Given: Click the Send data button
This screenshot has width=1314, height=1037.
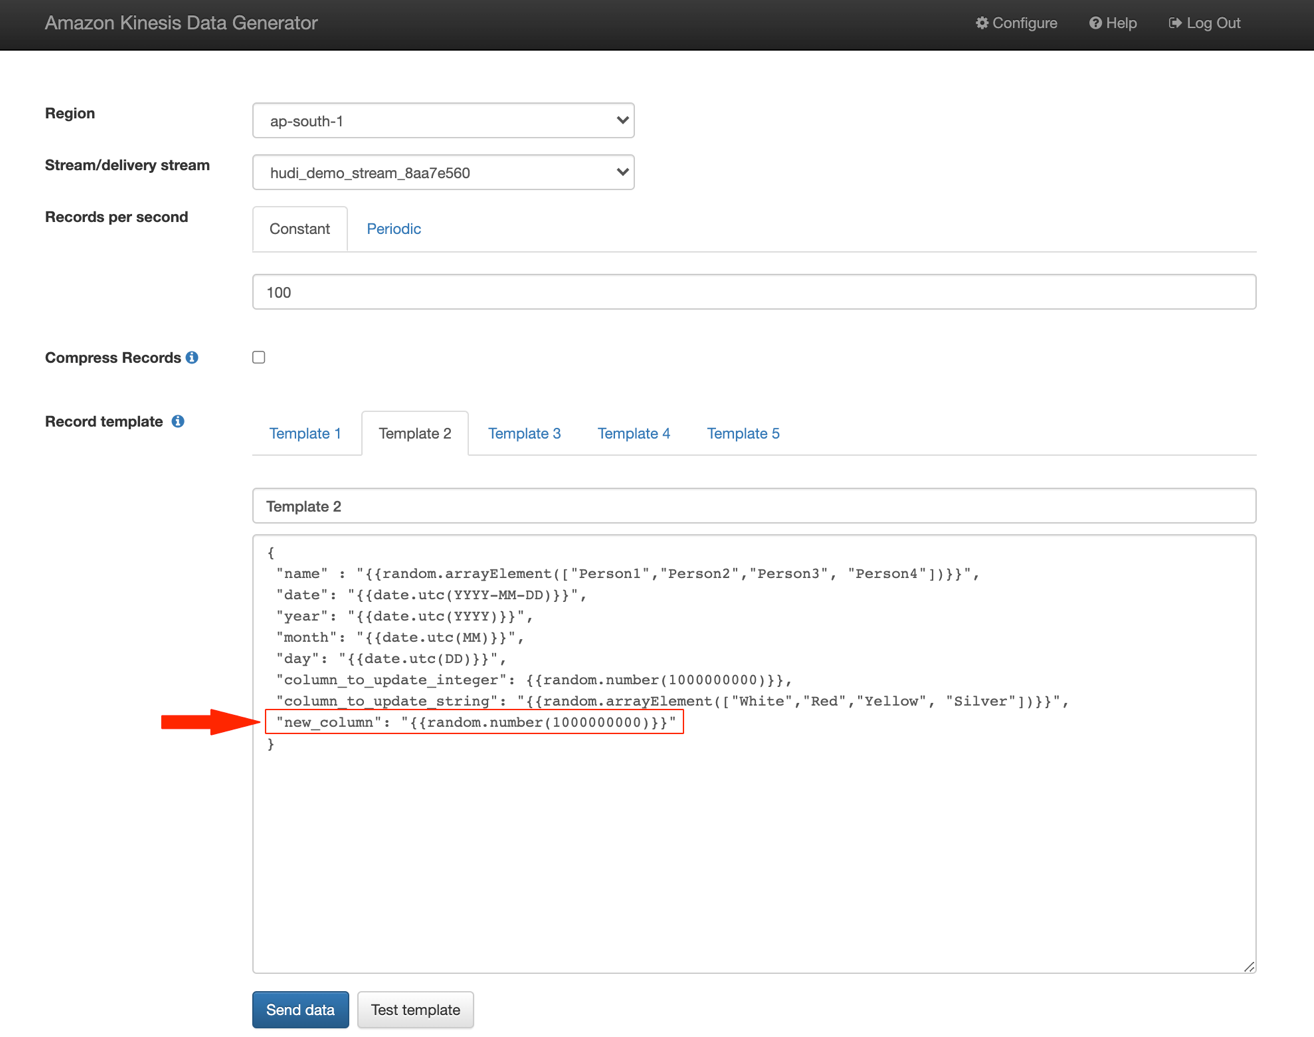Looking at the screenshot, I should [300, 1010].
